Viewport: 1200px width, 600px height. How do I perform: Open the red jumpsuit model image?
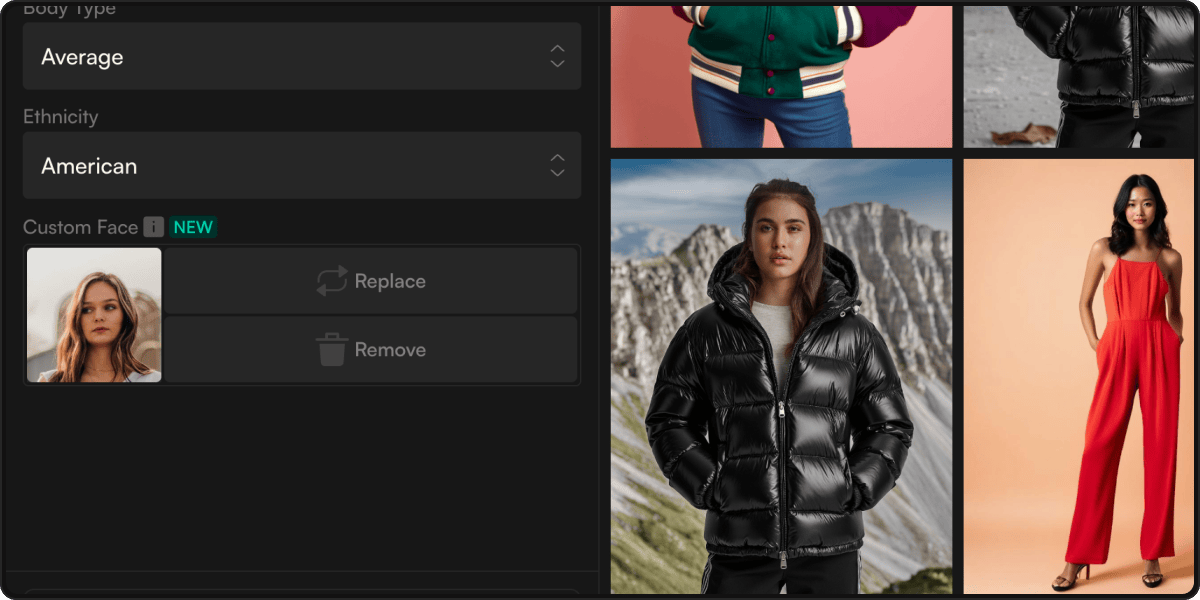coord(1078,376)
